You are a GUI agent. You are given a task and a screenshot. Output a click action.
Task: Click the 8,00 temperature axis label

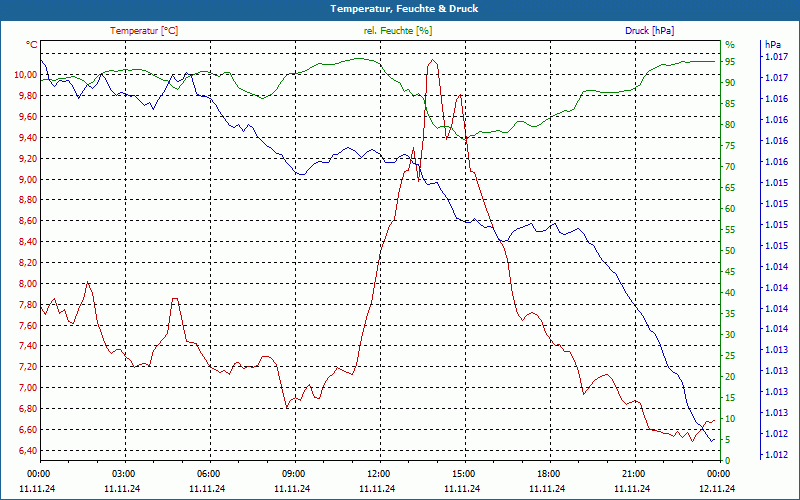pyautogui.click(x=28, y=284)
